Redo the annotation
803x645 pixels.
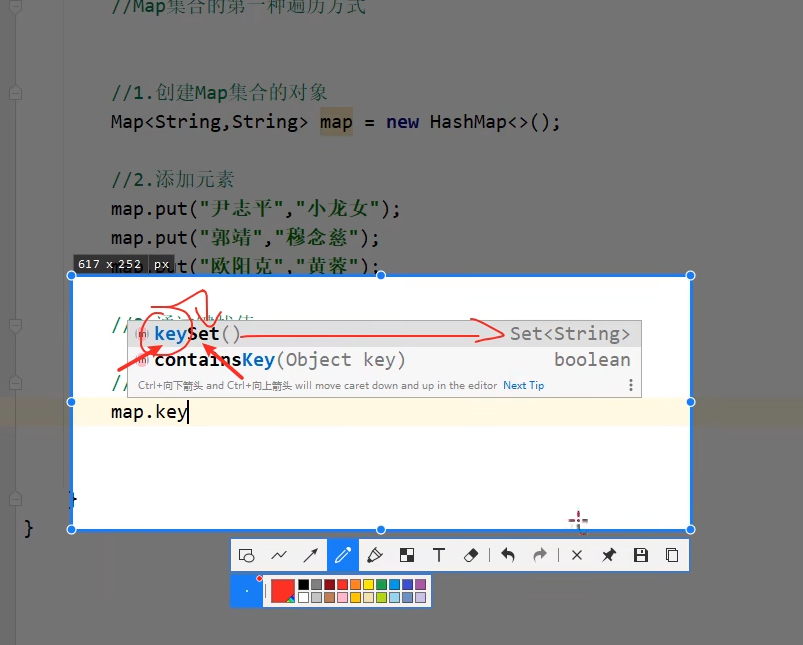(x=540, y=555)
